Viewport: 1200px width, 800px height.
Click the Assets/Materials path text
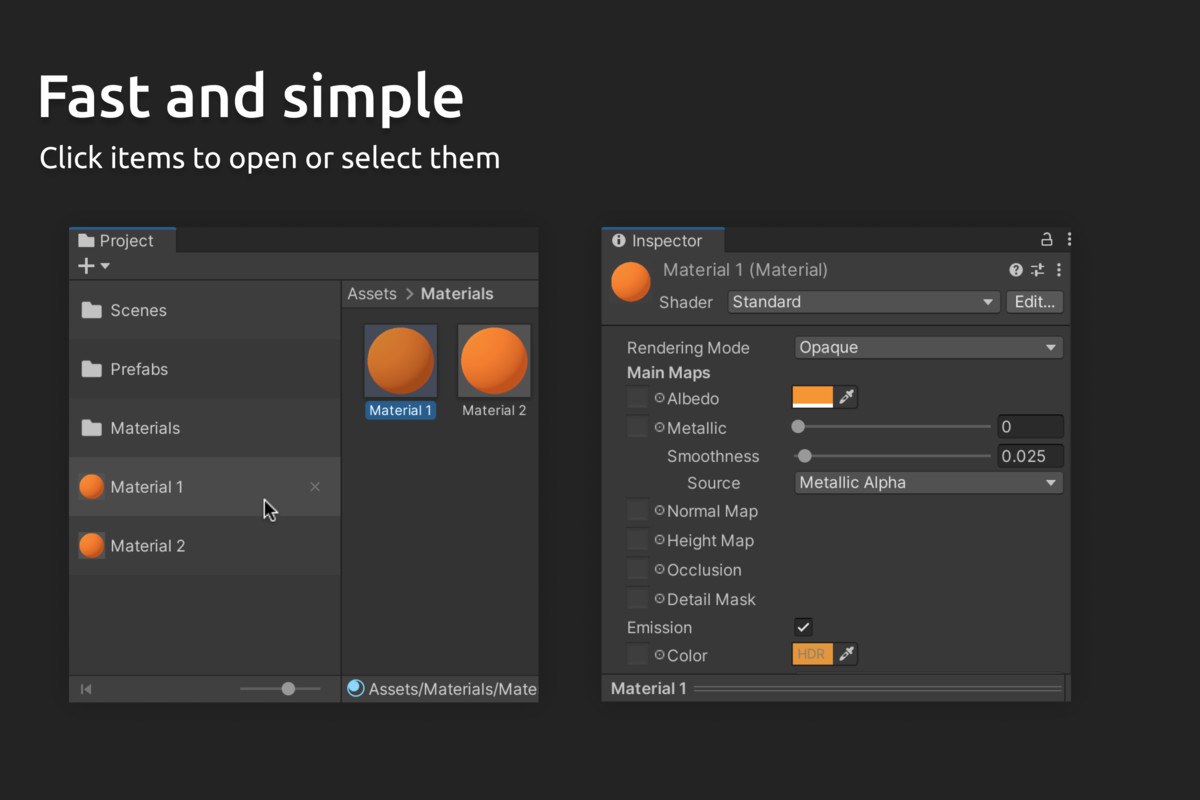[x=453, y=689]
